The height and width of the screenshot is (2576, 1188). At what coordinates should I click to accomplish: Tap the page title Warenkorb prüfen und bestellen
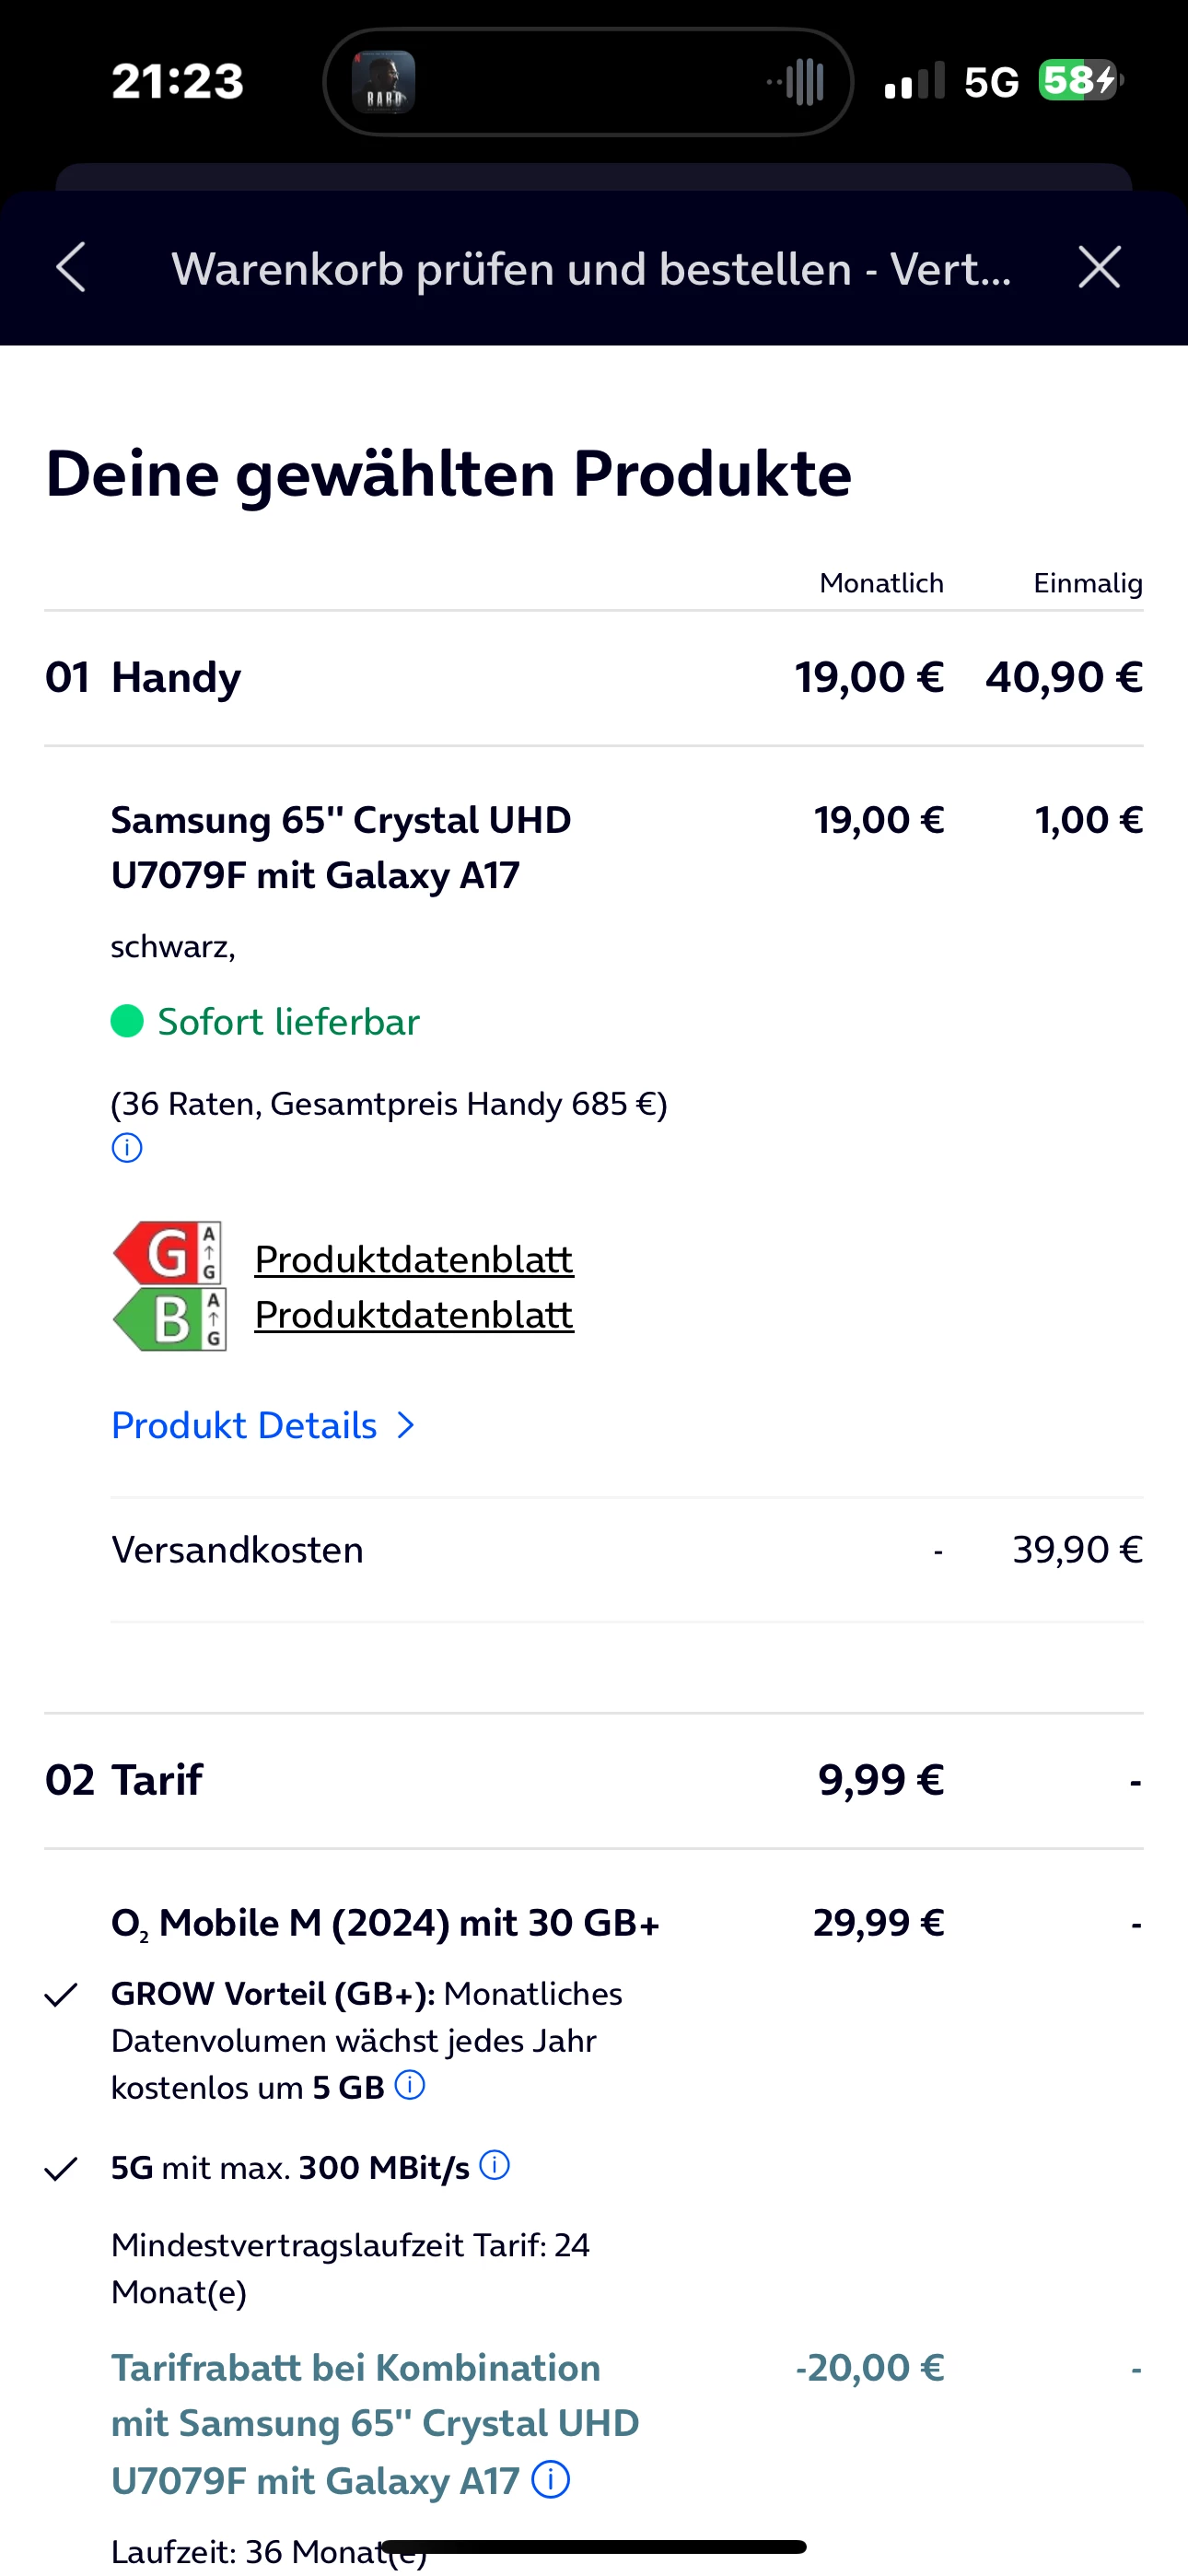point(591,269)
